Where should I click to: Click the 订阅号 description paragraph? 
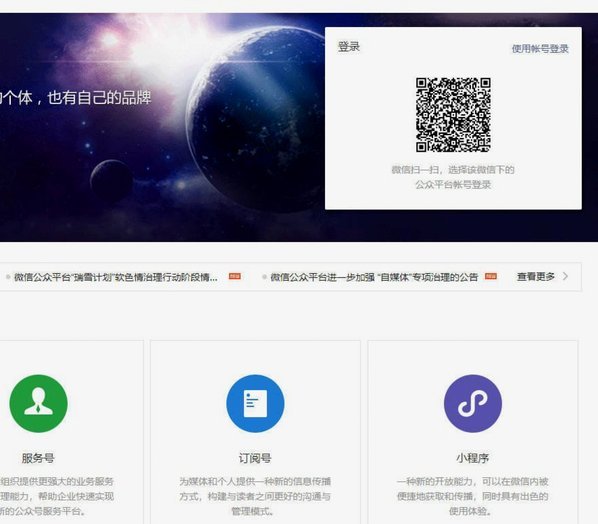click(255, 496)
